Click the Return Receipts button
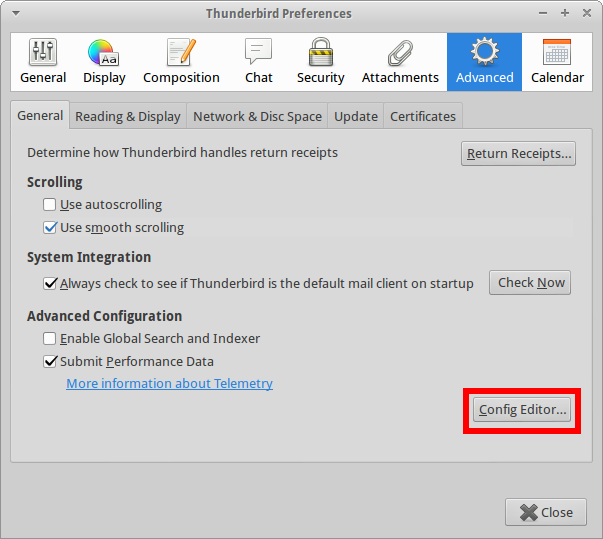This screenshot has width=603, height=539. tap(518, 154)
